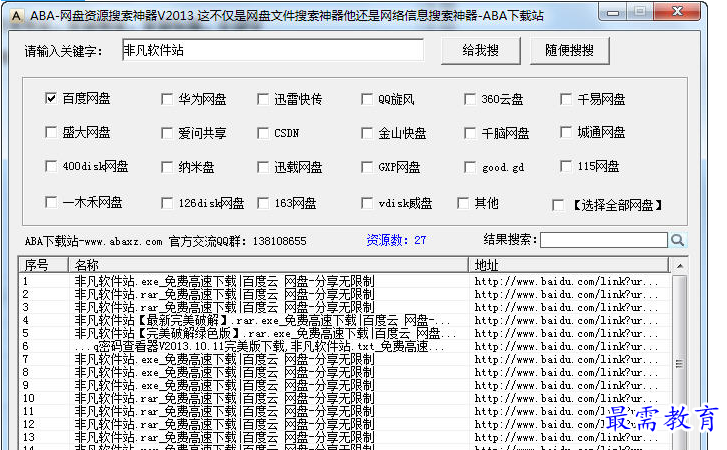Select result row 13 非凡软件站.rar
Image resolution: width=727 pixels, height=450 pixels.
(344, 437)
